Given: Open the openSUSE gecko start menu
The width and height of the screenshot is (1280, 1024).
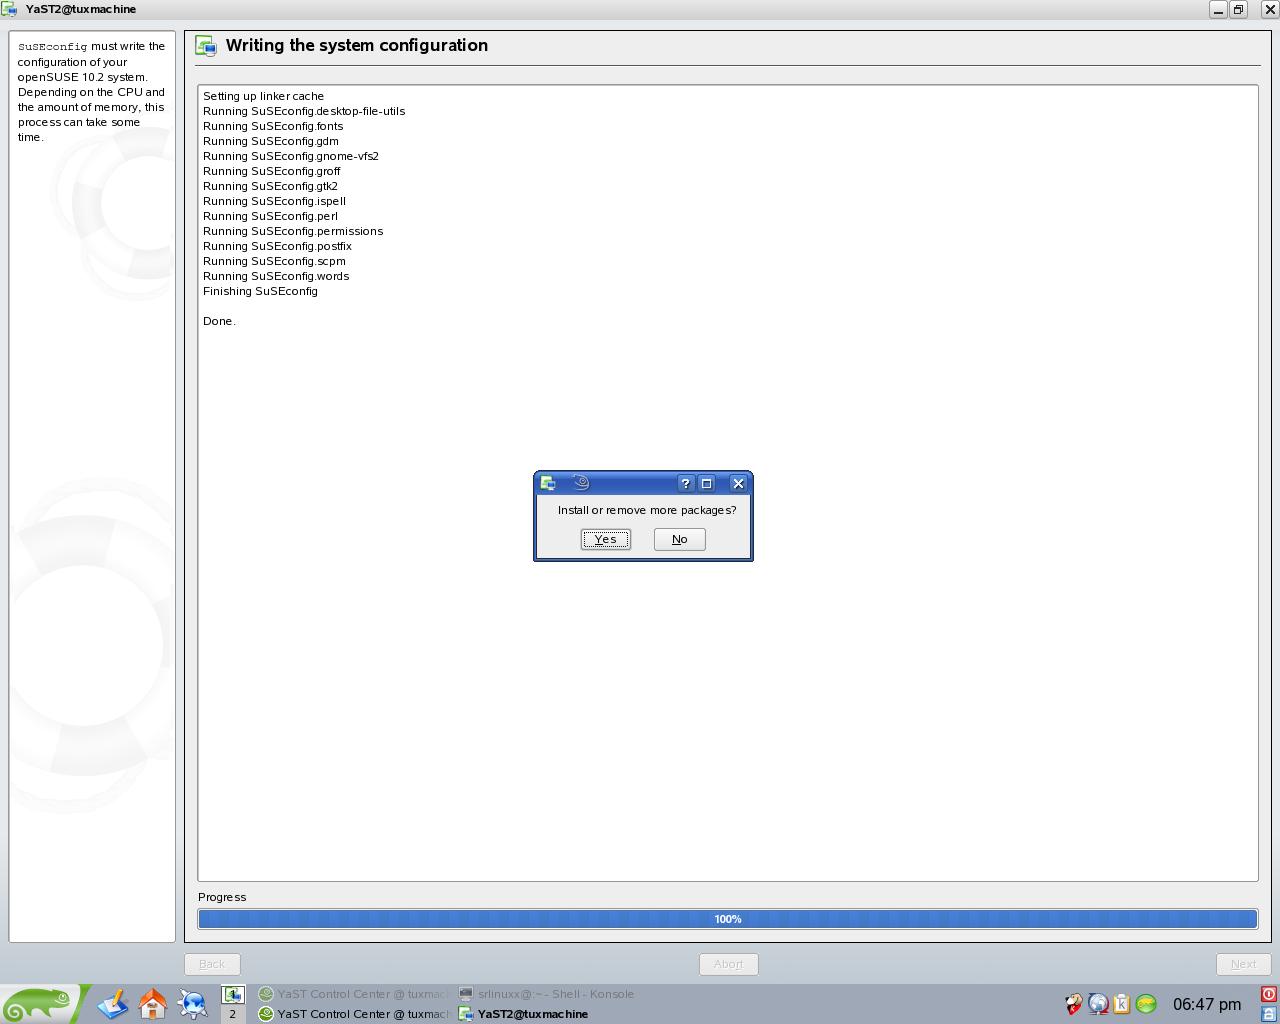Looking at the screenshot, I should tap(40, 1004).
